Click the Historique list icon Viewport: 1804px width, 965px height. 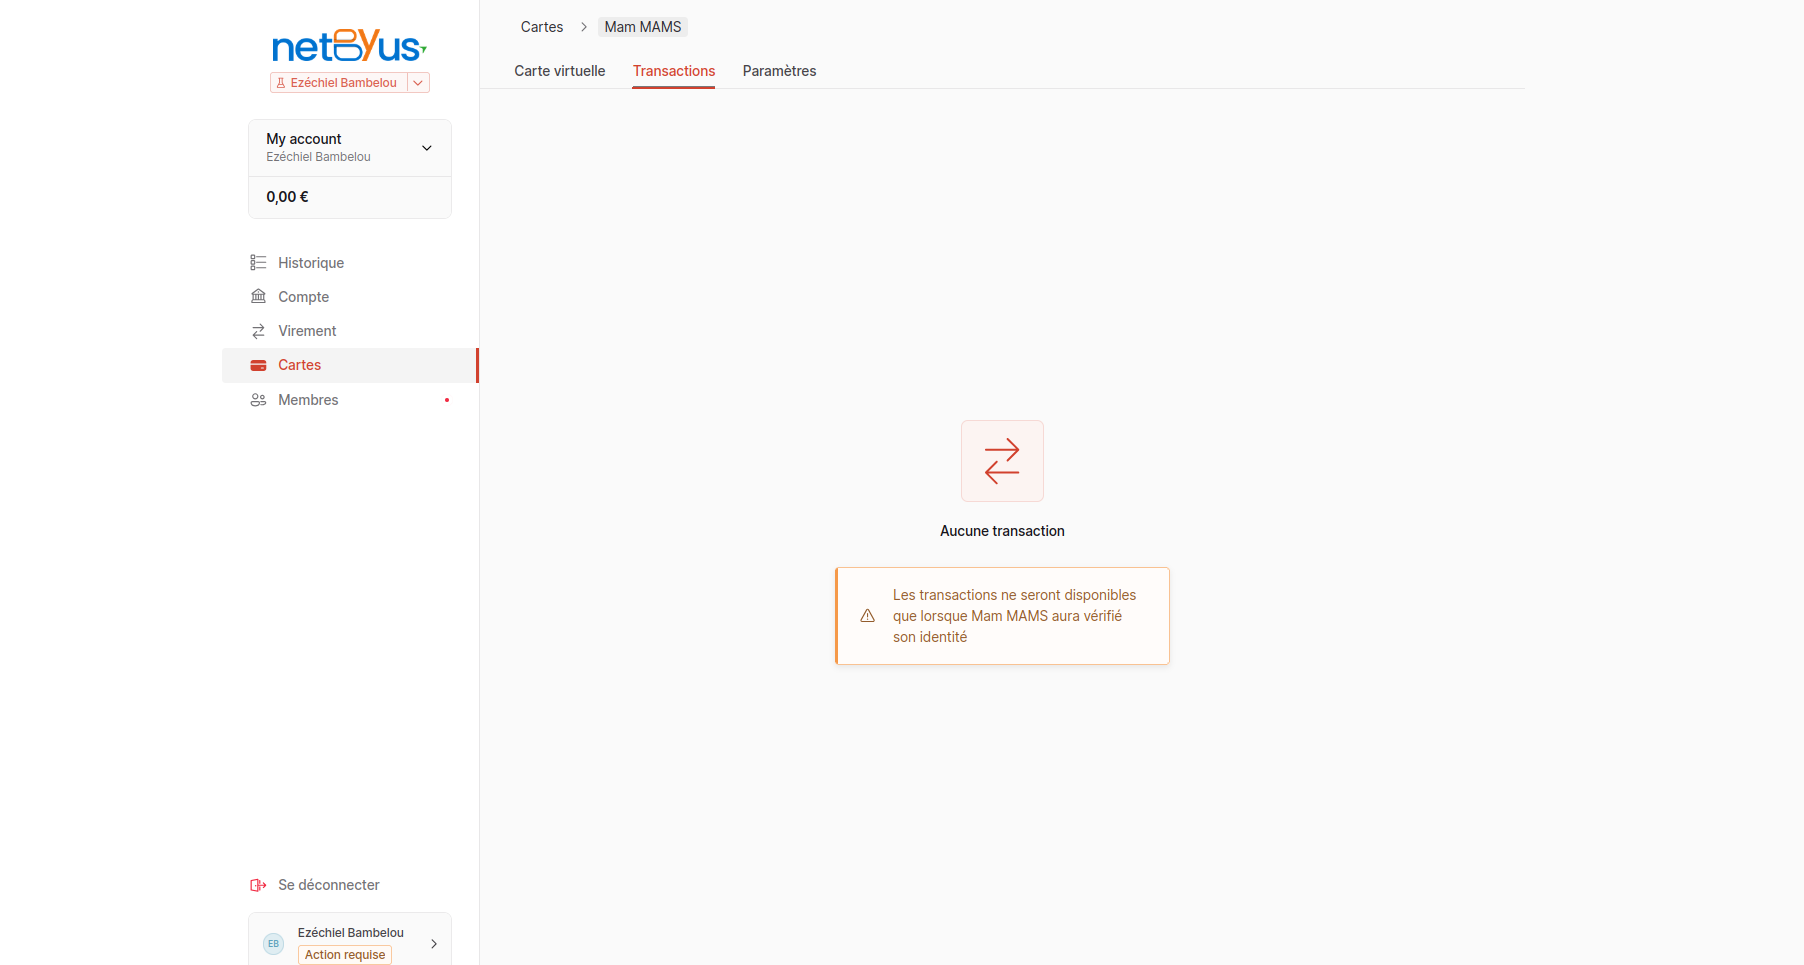[258, 263]
